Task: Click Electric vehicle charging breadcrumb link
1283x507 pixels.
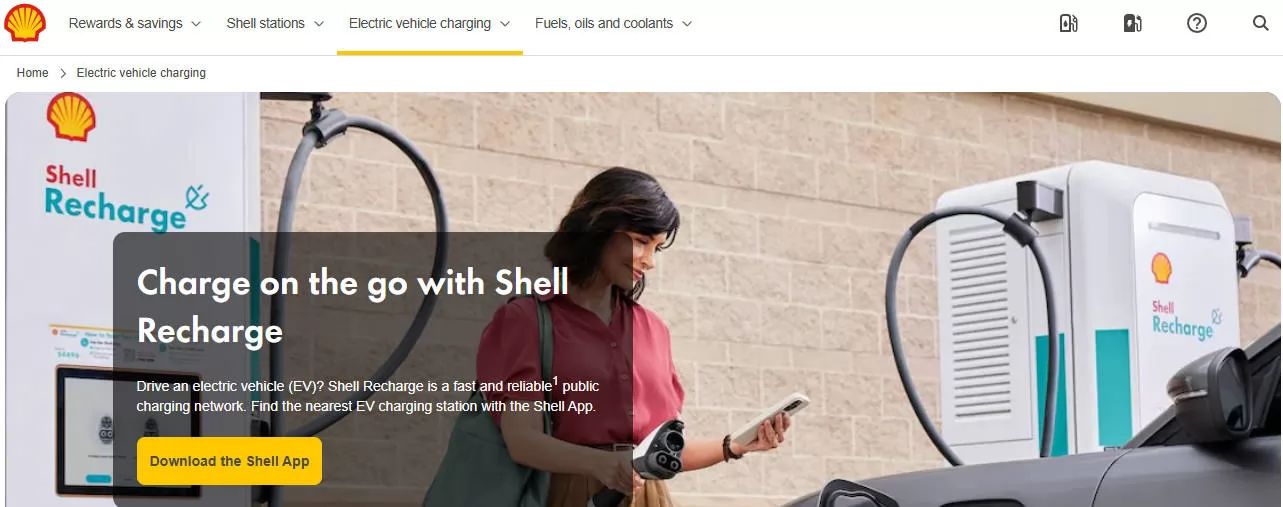Action: pos(141,73)
